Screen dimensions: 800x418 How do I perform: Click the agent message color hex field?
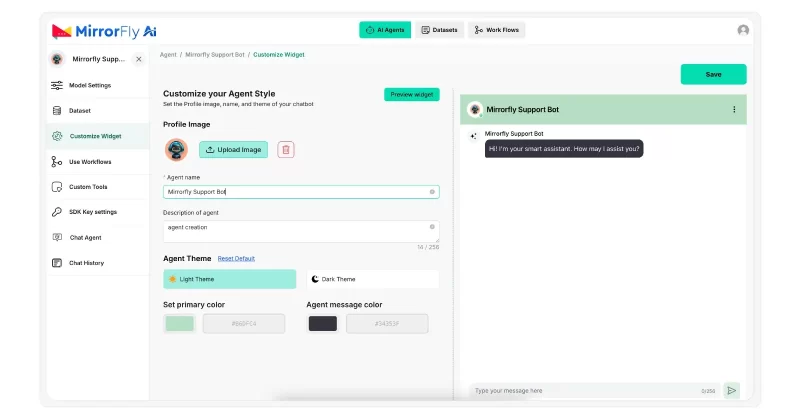(x=387, y=324)
